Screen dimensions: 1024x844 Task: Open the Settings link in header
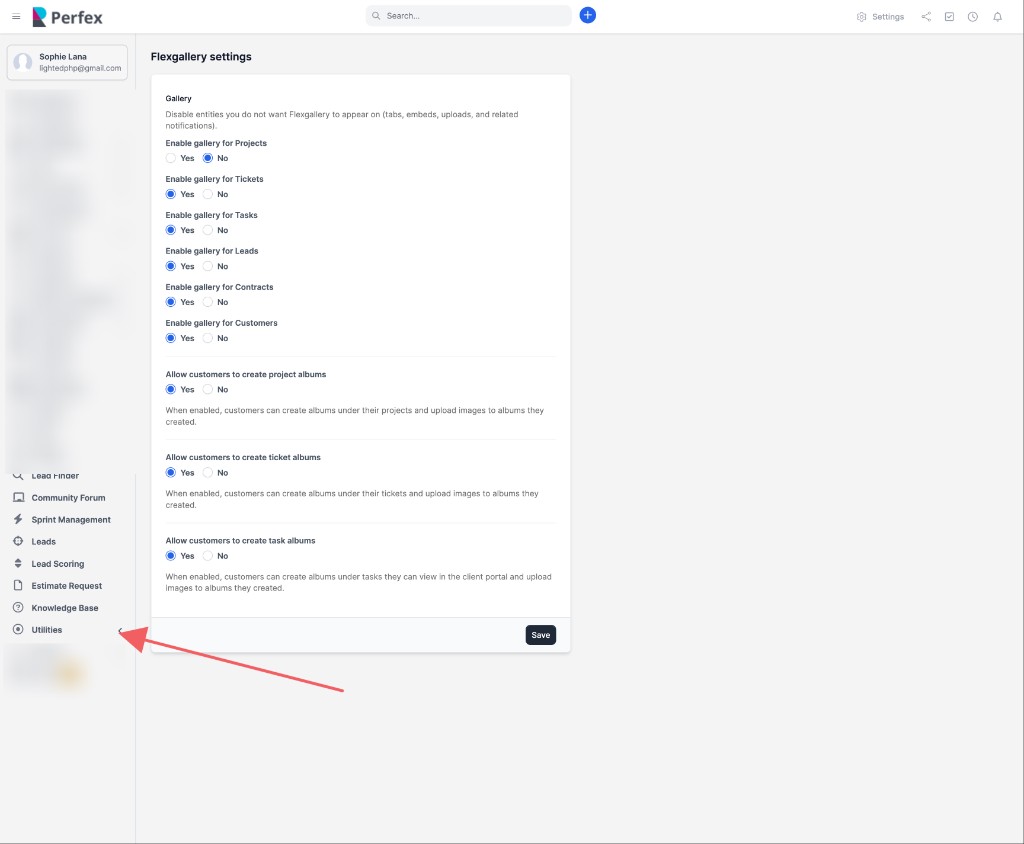click(x=880, y=17)
